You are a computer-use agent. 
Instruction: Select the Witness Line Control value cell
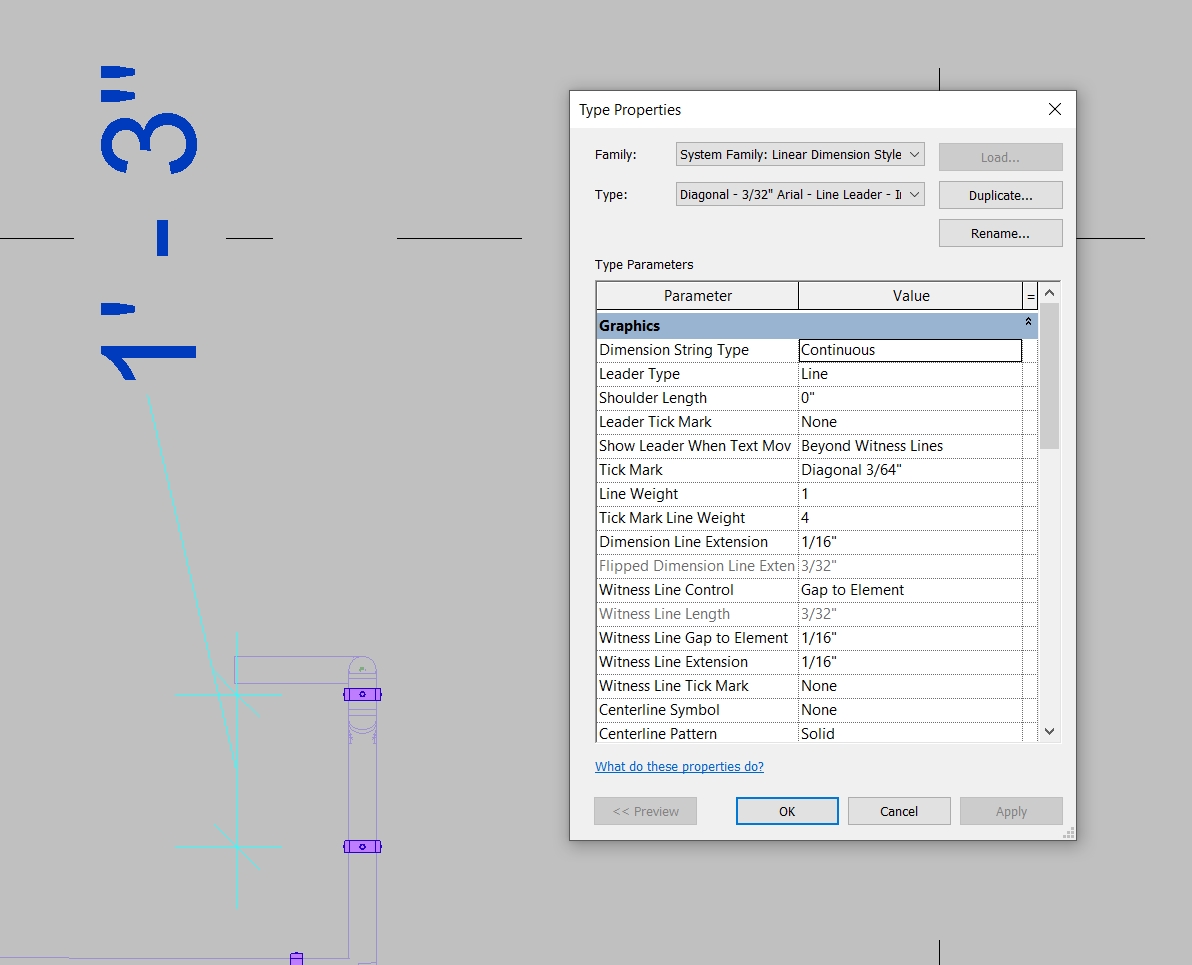910,590
